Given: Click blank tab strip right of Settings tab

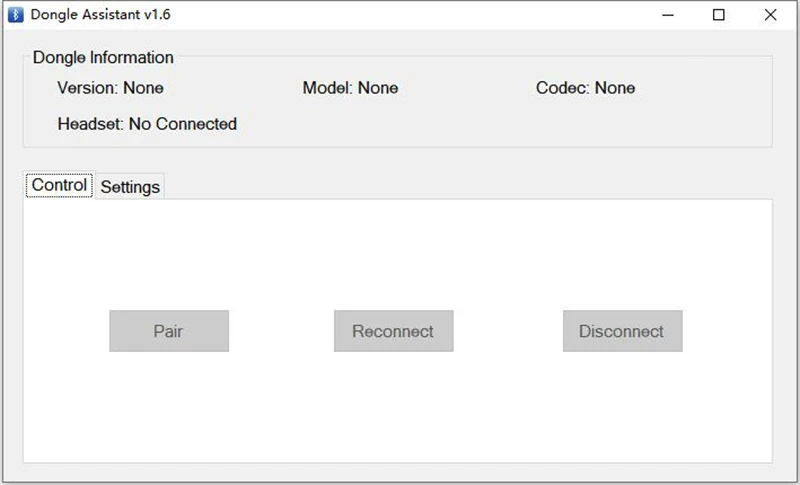Looking at the screenshot, I should pyautogui.click(x=450, y=186).
